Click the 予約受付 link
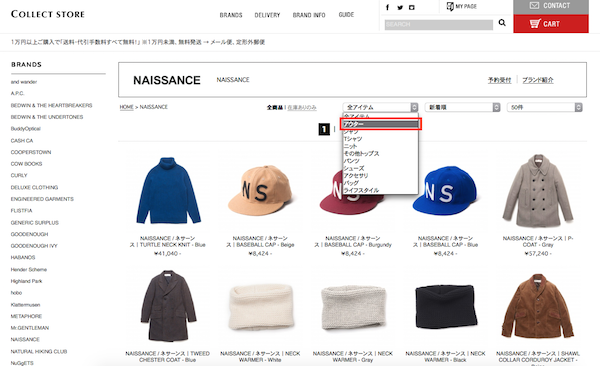Screen dimensions: 600x366 pos(499,80)
